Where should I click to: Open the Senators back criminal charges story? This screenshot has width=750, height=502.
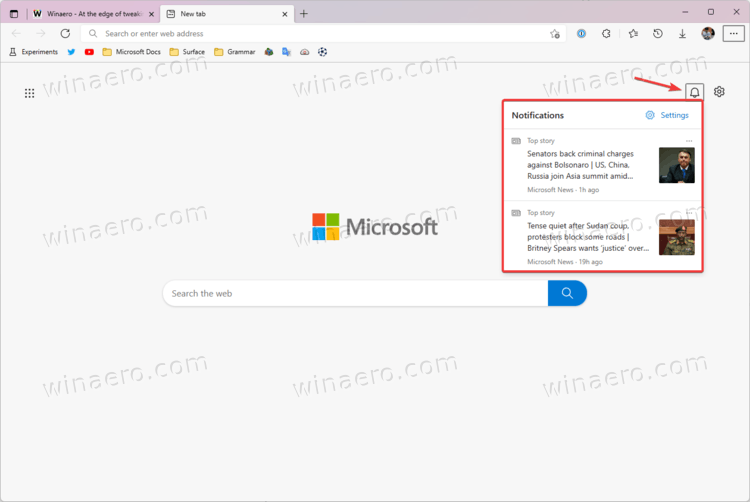pos(581,165)
